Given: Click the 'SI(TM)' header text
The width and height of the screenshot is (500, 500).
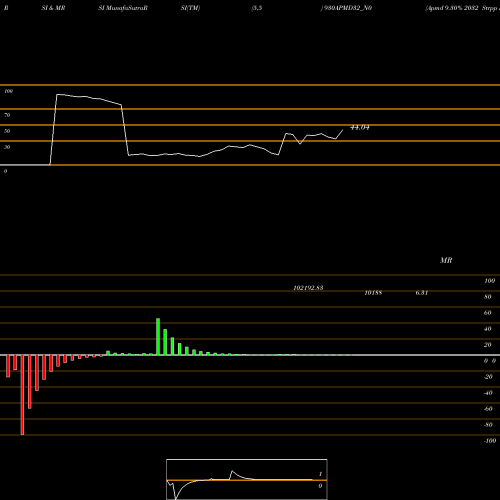Looking at the screenshot, I should tap(190, 8).
